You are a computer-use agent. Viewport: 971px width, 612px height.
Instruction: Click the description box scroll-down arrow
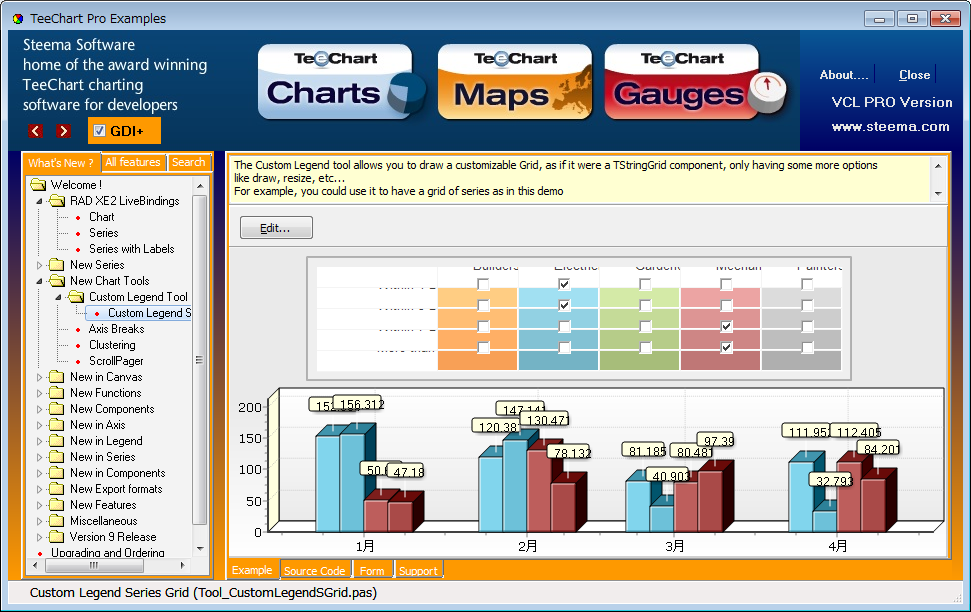click(x=938, y=194)
